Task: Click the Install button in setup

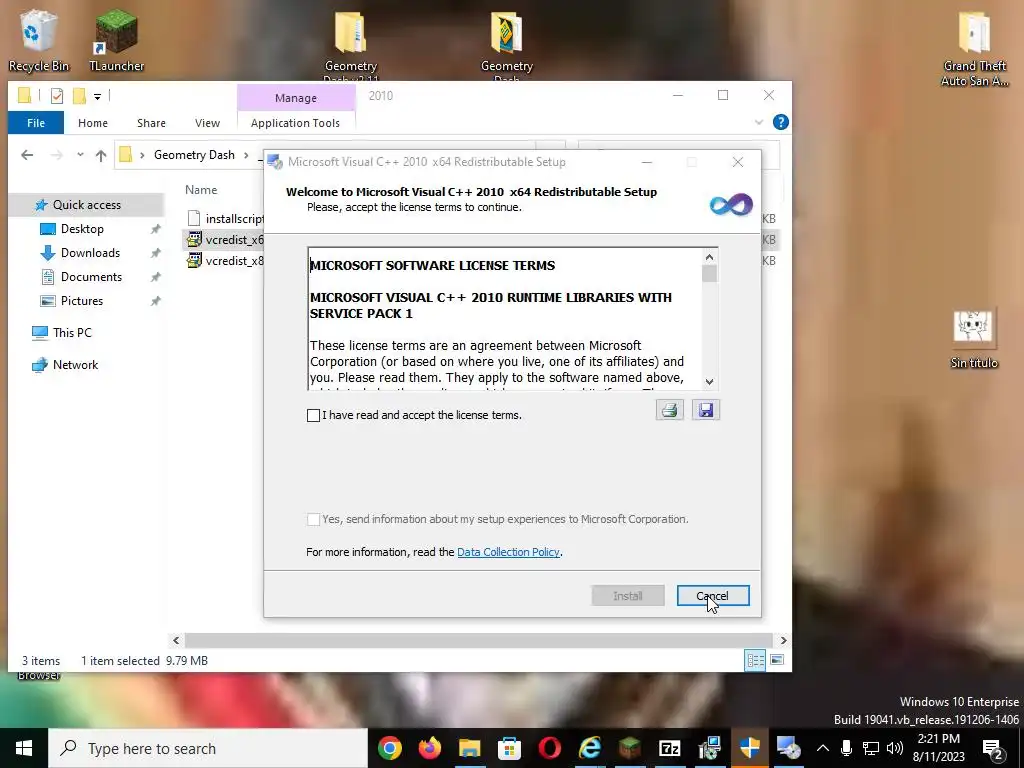Action: tap(628, 596)
